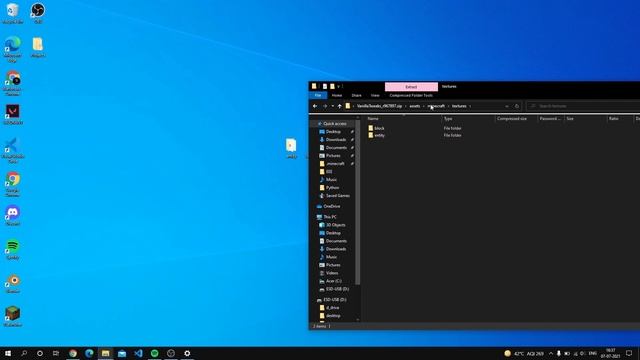Navigate to VanillaTweaks zip in breadcrumb

coord(379,106)
